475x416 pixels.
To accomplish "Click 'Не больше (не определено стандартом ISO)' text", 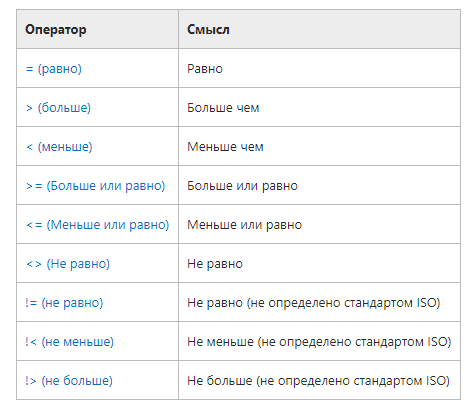I will pos(318,381).
